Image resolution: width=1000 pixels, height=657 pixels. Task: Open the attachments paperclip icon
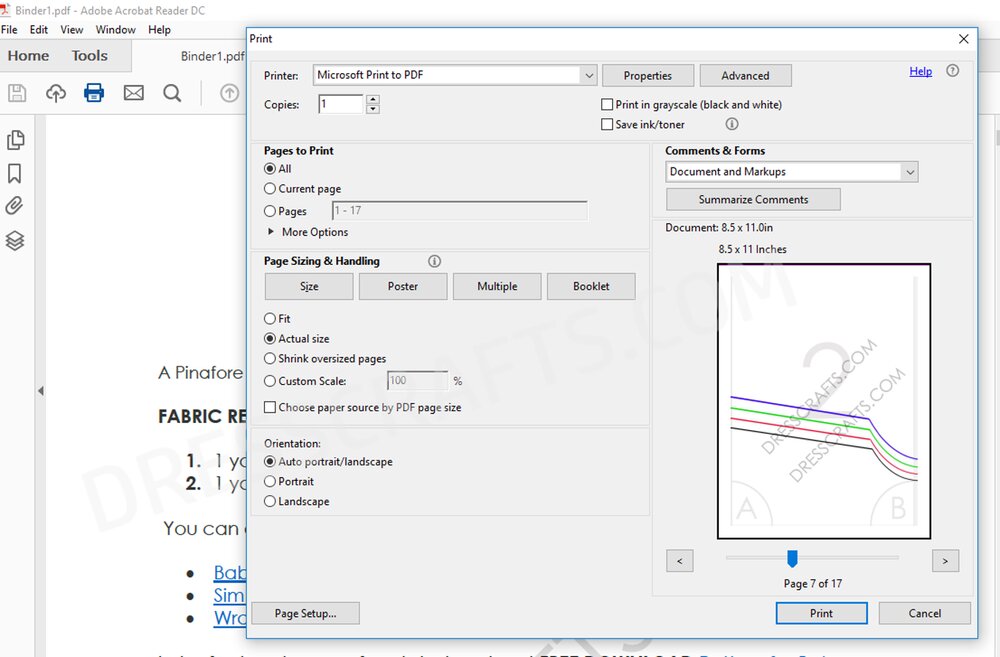click(x=15, y=207)
